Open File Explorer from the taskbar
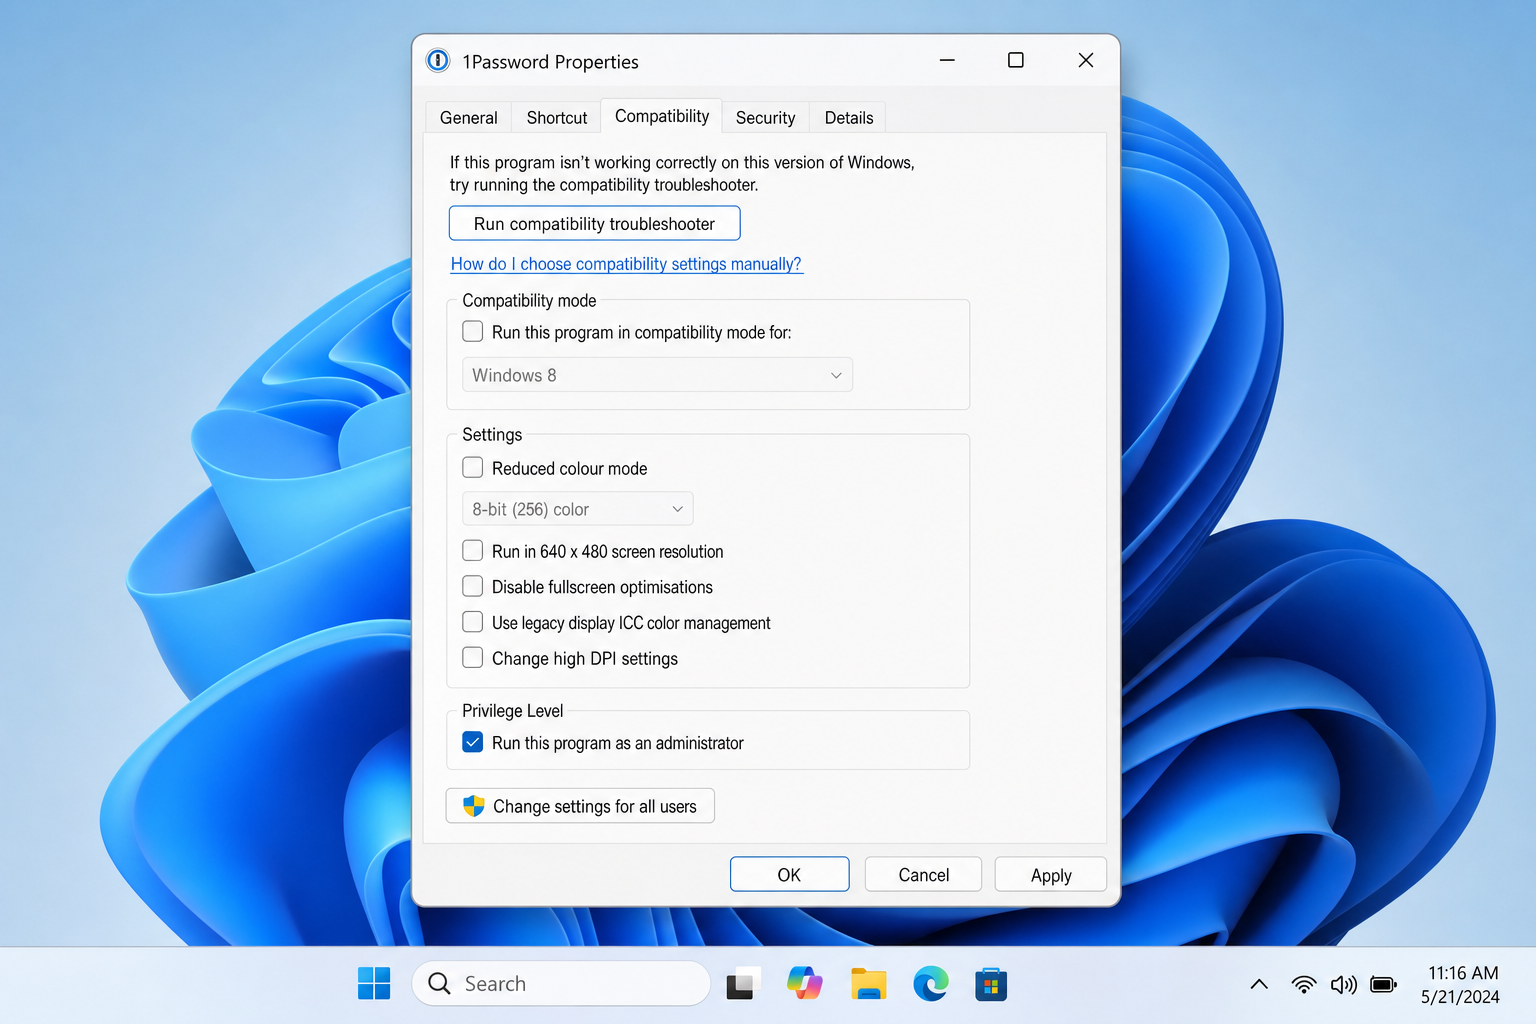 [868, 984]
